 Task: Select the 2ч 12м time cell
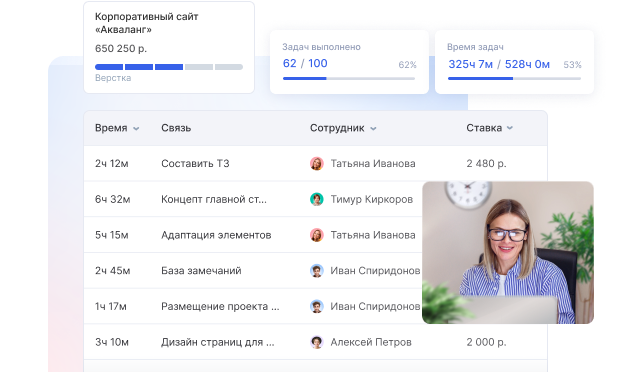112,164
